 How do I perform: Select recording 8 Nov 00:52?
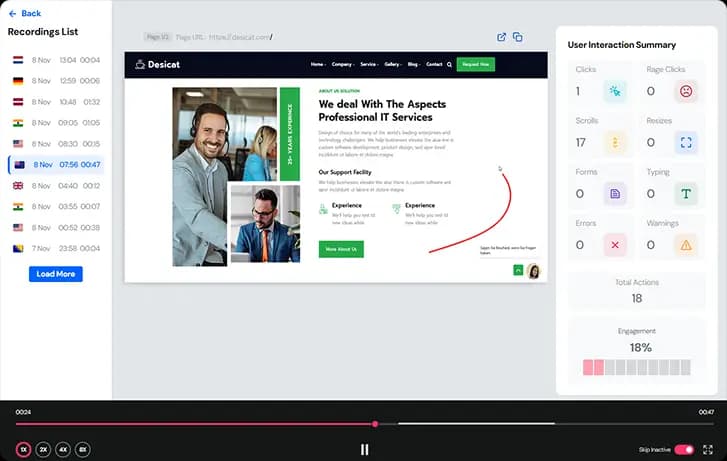pos(56,228)
